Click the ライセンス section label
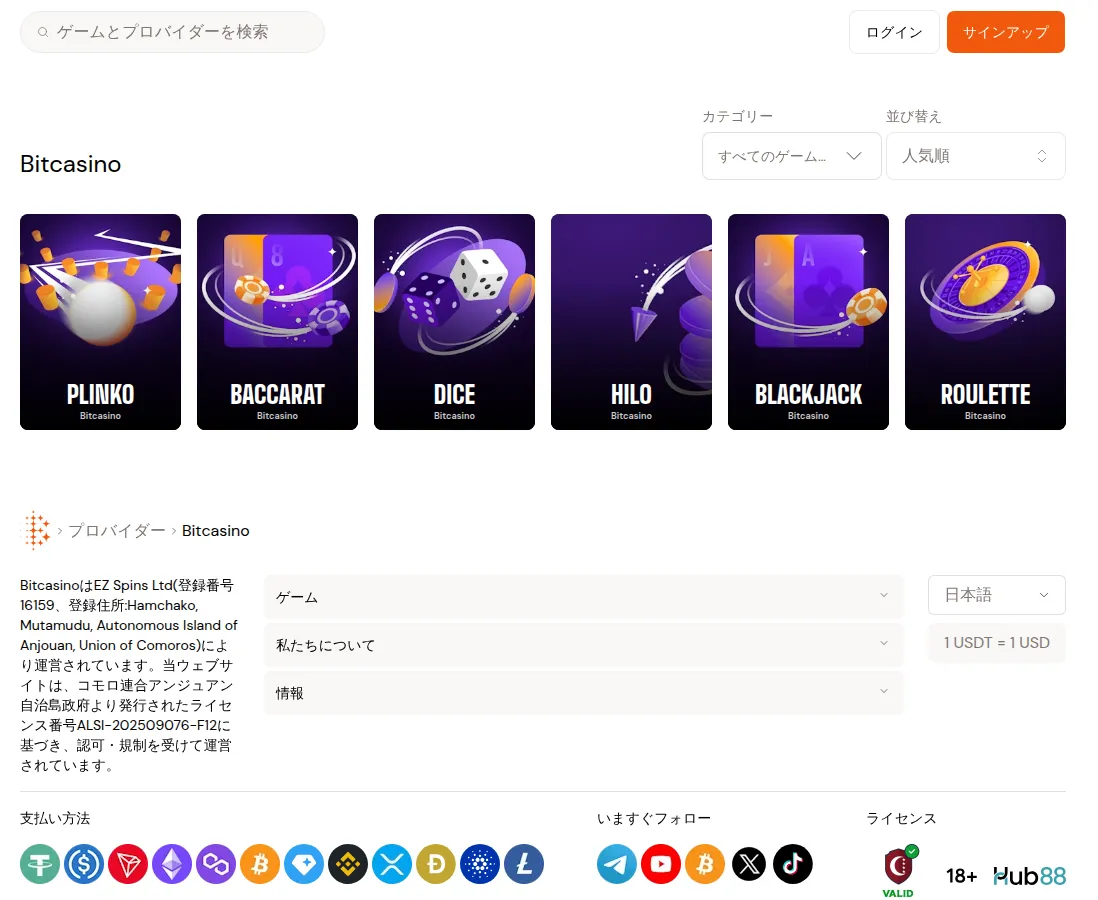Screen dimensions: 1098x900 tap(901, 818)
